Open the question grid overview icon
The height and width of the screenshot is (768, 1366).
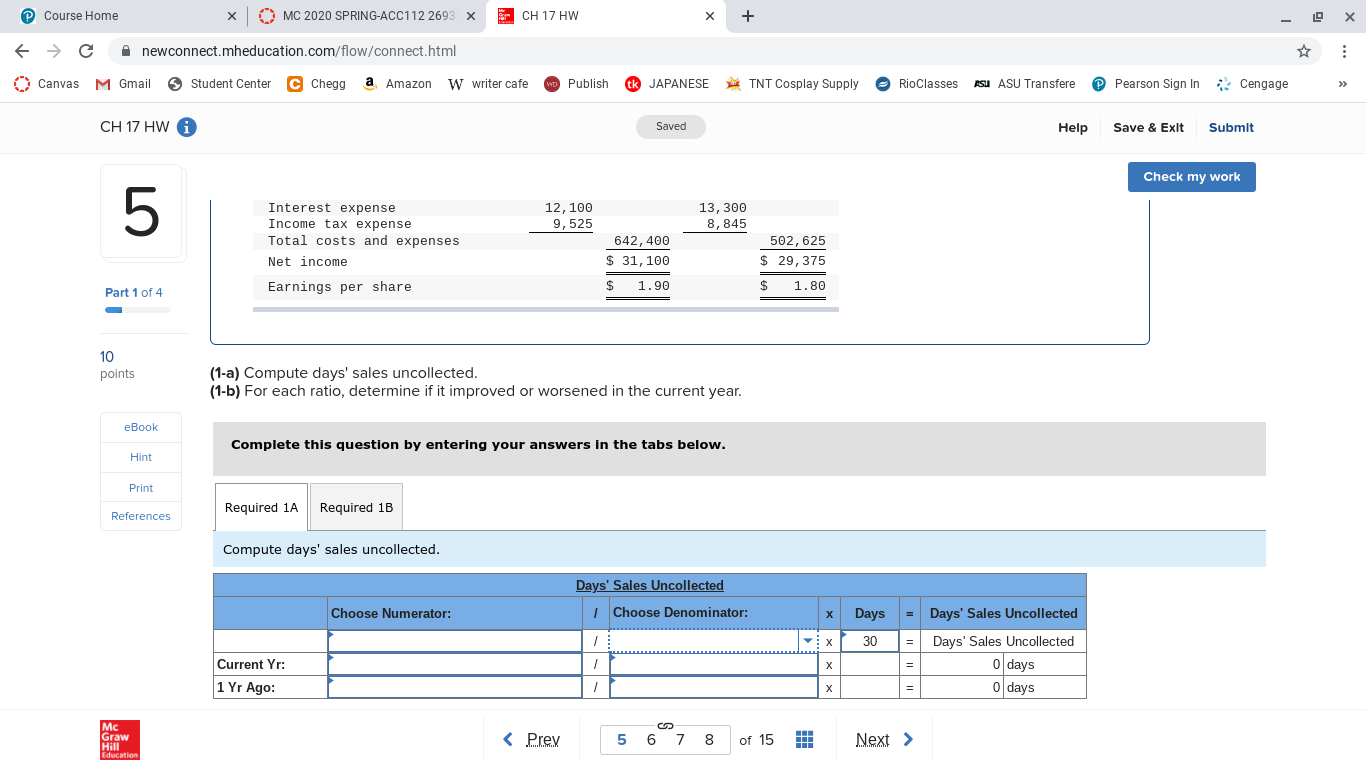804,740
